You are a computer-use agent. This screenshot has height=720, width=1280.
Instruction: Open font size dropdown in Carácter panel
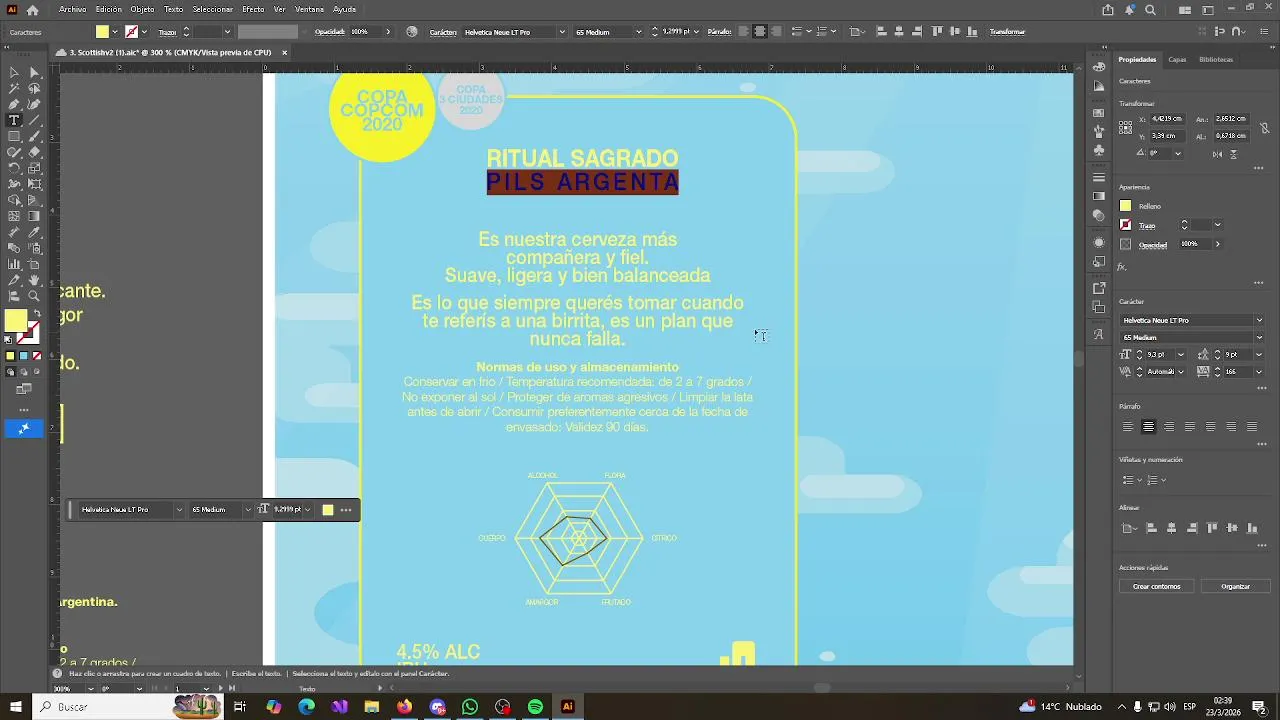tap(1181, 355)
